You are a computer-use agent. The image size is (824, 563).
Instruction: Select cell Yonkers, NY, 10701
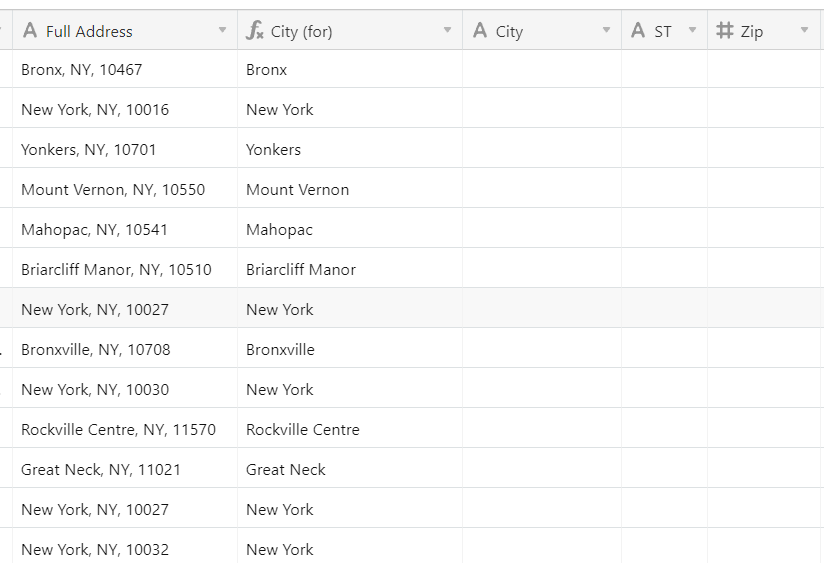(125, 149)
